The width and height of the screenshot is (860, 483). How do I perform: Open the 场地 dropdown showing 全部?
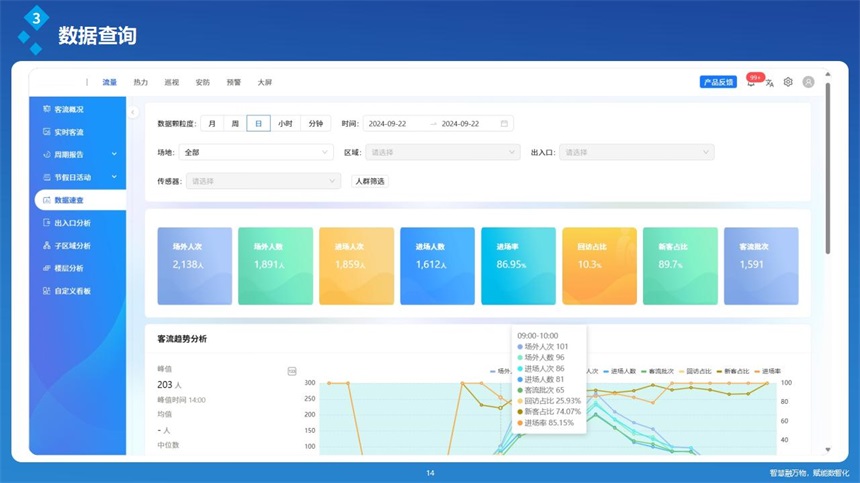click(256, 152)
